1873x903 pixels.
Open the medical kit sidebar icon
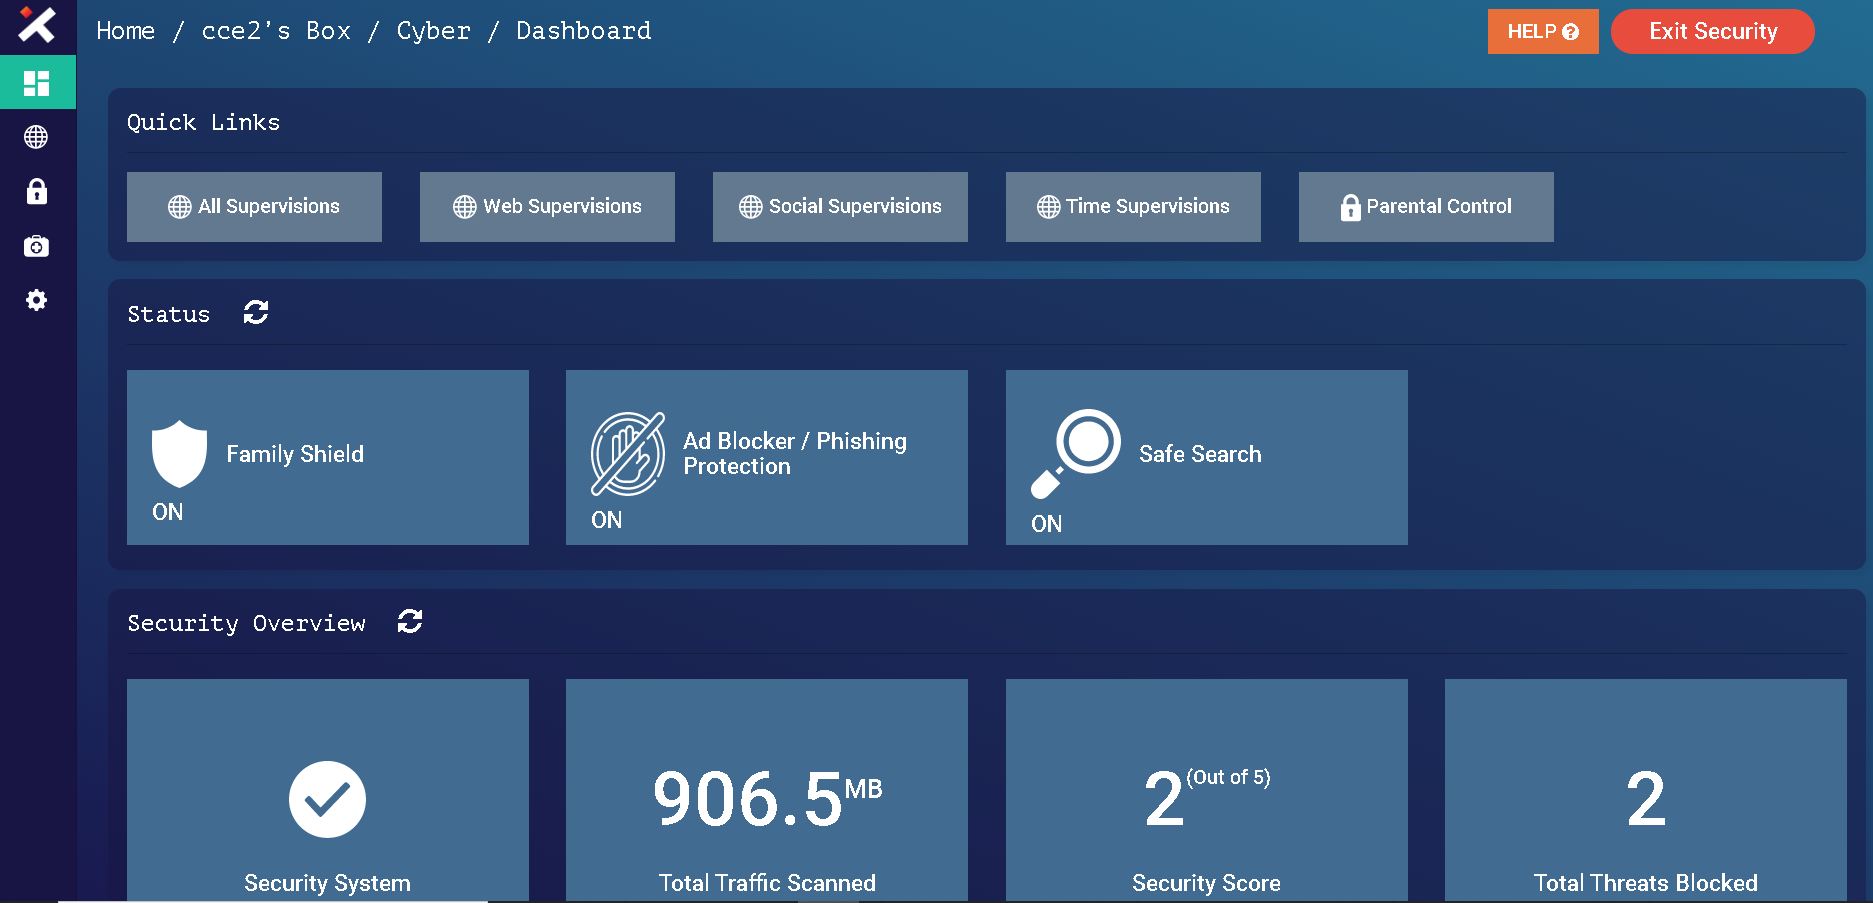37,246
